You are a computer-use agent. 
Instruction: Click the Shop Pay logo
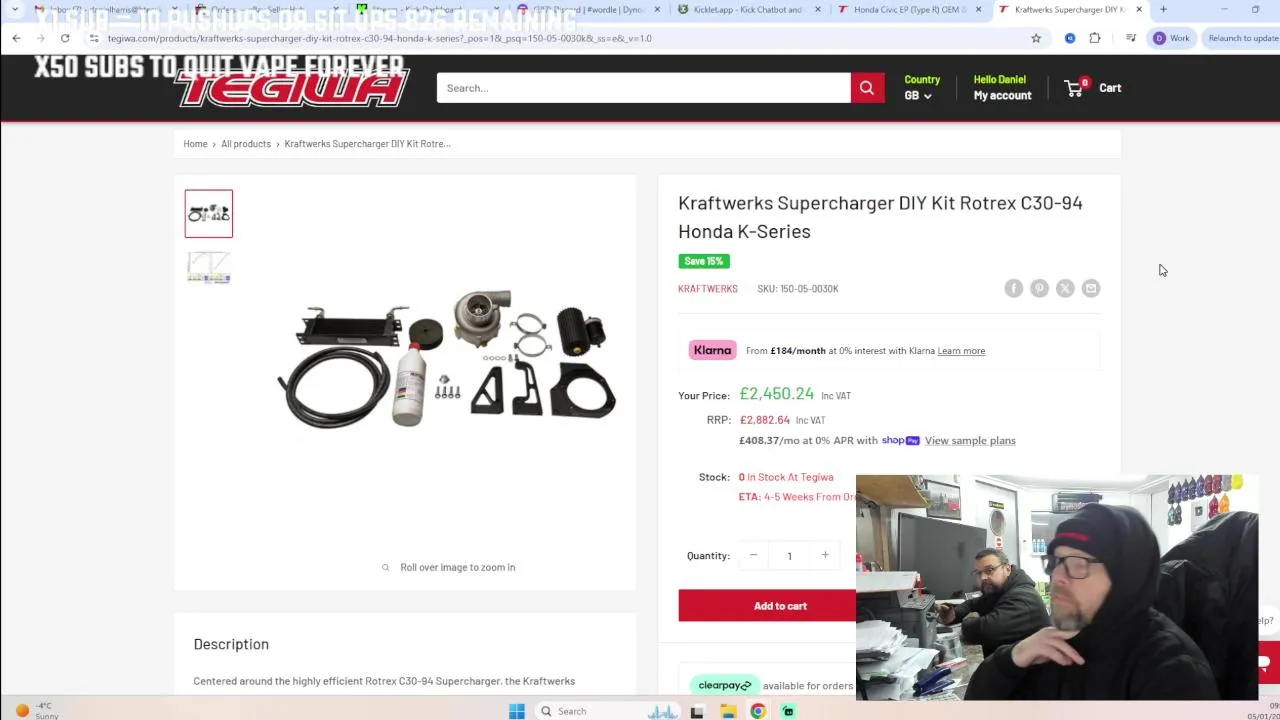click(x=900, y=440)
